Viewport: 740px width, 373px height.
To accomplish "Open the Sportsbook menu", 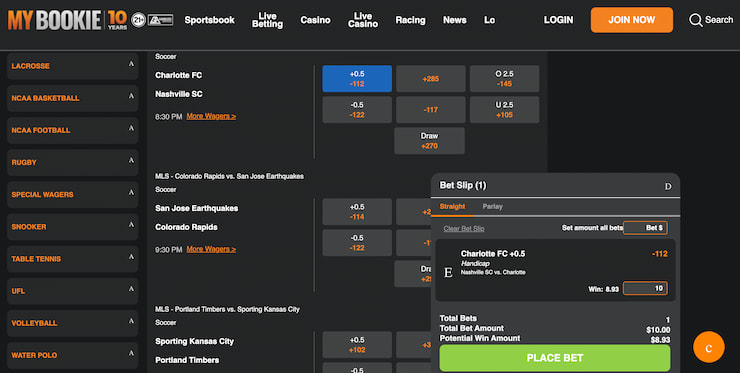I will point(210,20).
